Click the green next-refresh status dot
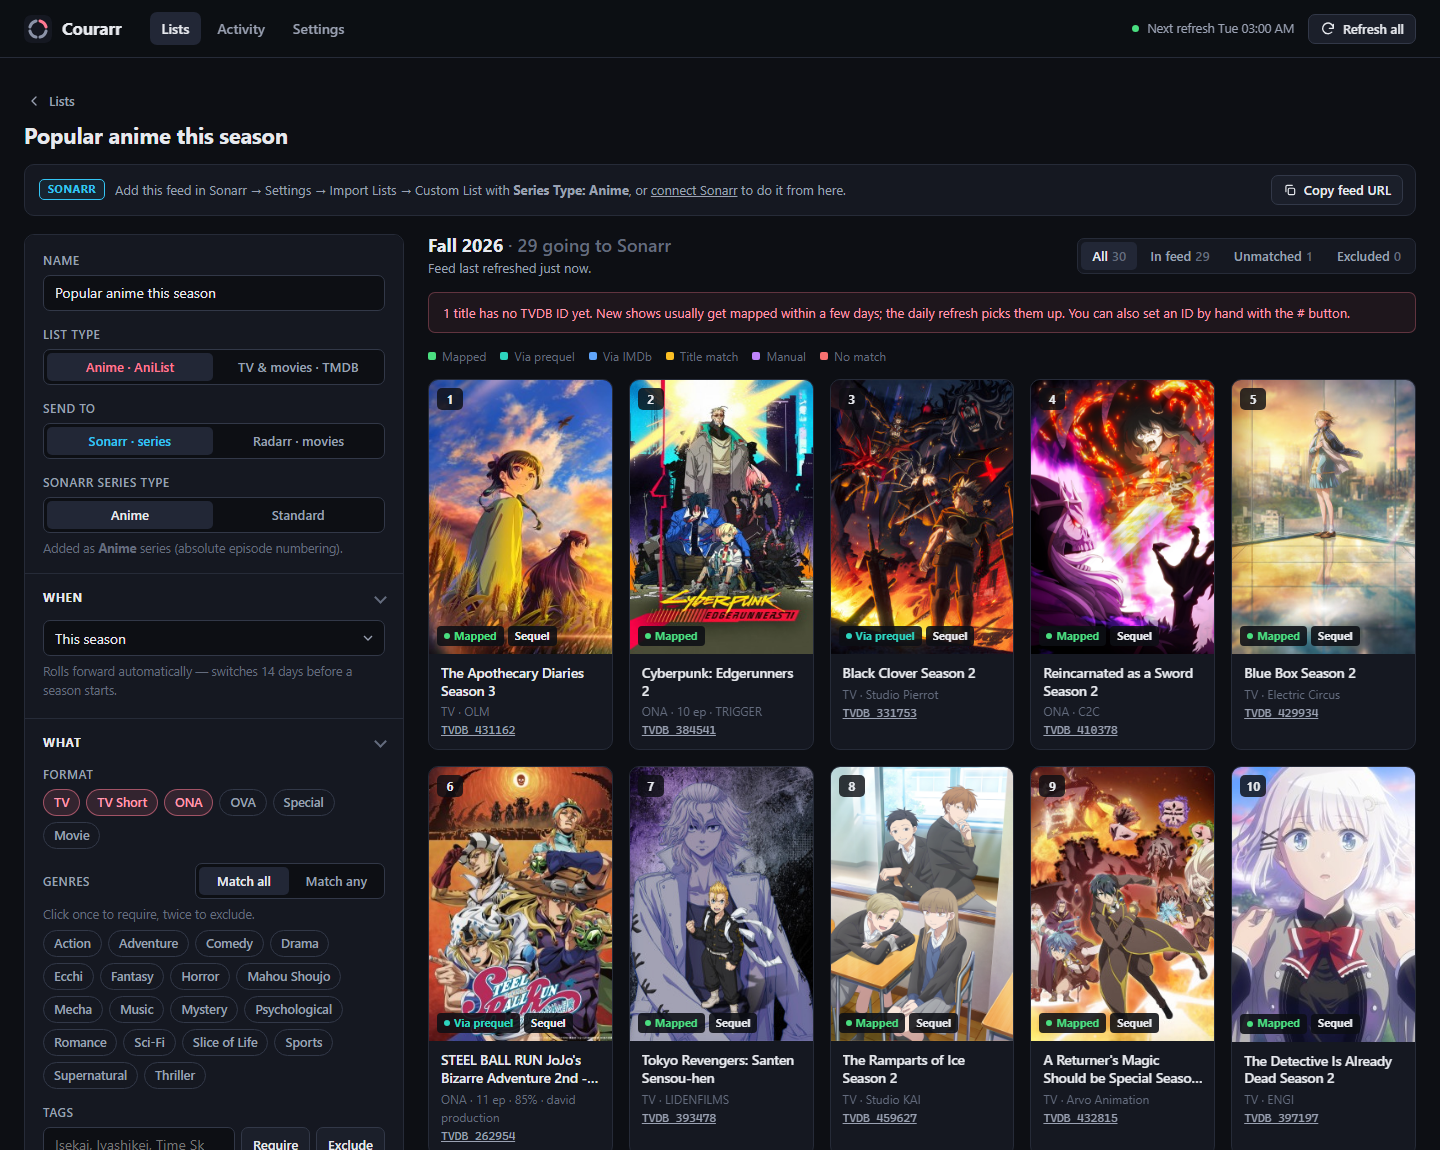The width and height of the screenshot is (1440, 1150). (1135, 29)
